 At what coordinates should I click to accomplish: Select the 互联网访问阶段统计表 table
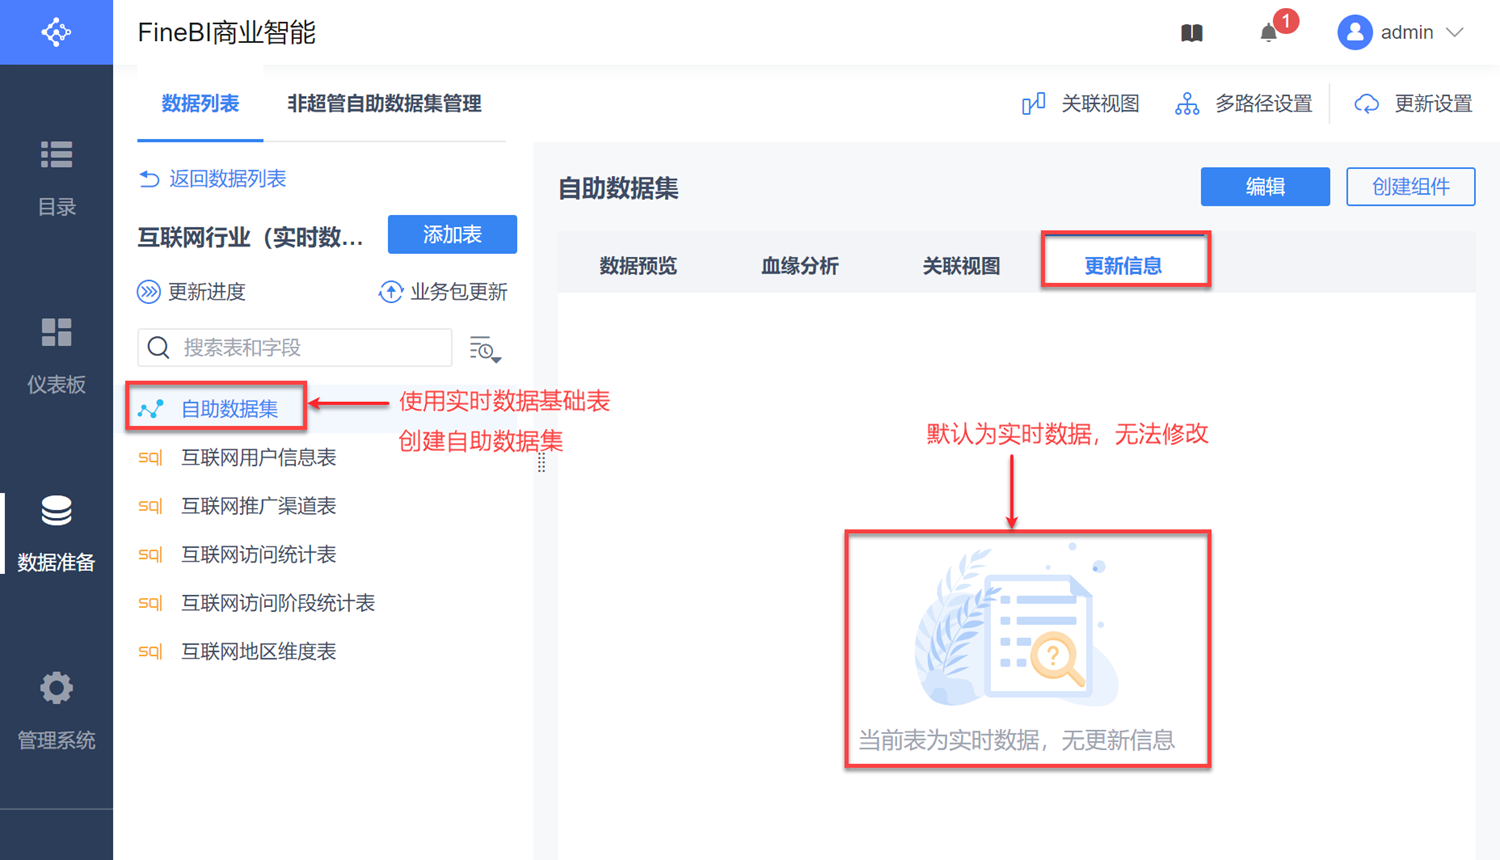click(278, 603)
